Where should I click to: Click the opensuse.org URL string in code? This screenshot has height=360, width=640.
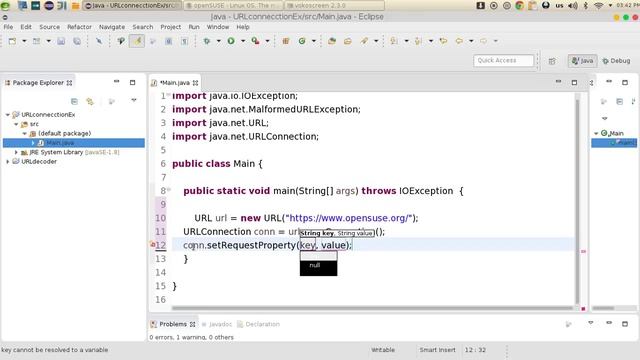click(x=349, y=218)
